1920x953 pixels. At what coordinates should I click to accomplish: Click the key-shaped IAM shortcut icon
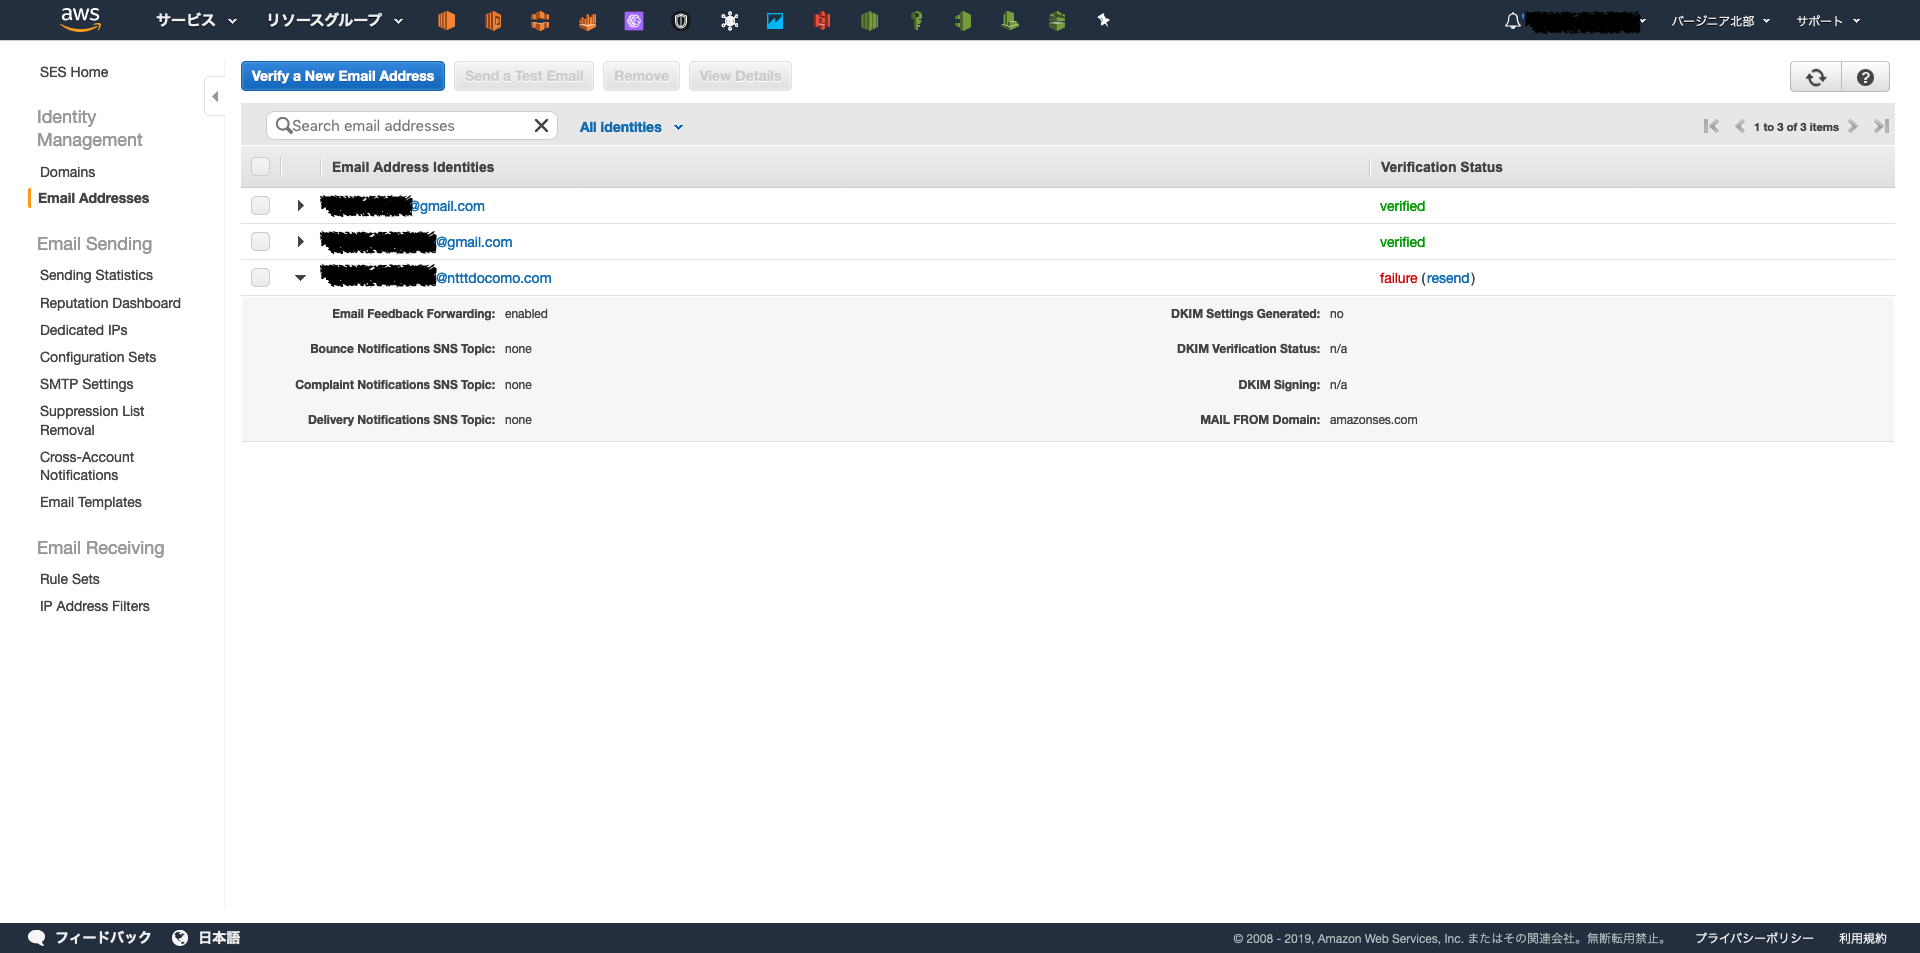[916, 20]
